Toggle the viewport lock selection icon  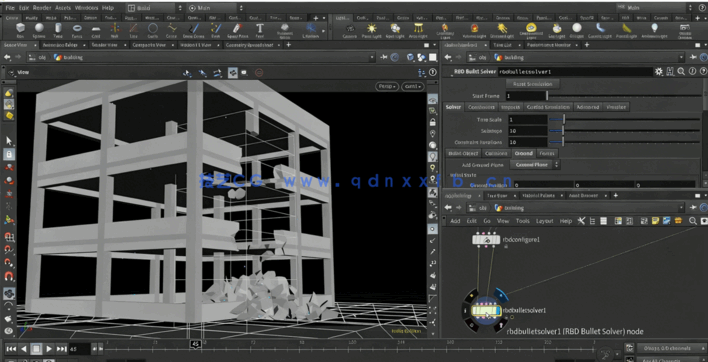(9, 154)
